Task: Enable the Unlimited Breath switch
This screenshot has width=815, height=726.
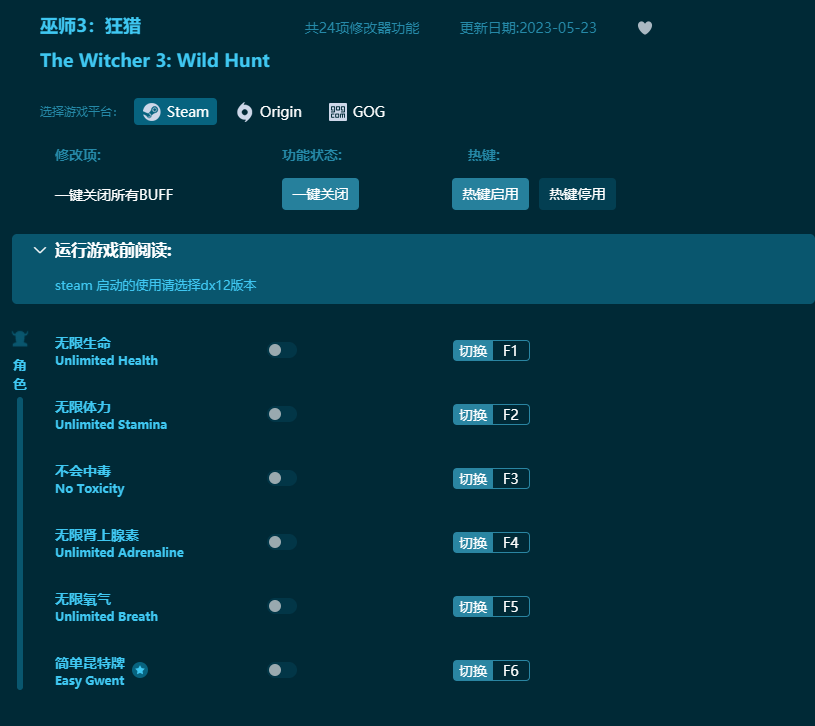Action: (281, 606)
